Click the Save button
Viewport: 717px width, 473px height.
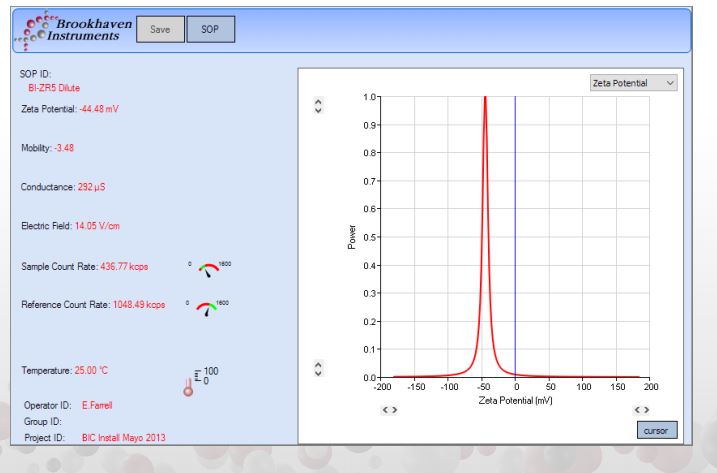(x=161, y=29)
